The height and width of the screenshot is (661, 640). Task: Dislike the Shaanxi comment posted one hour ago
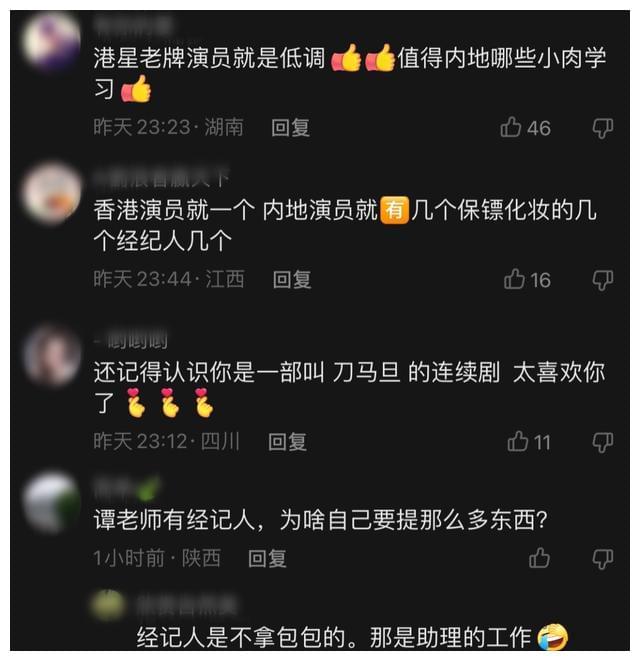603,559
